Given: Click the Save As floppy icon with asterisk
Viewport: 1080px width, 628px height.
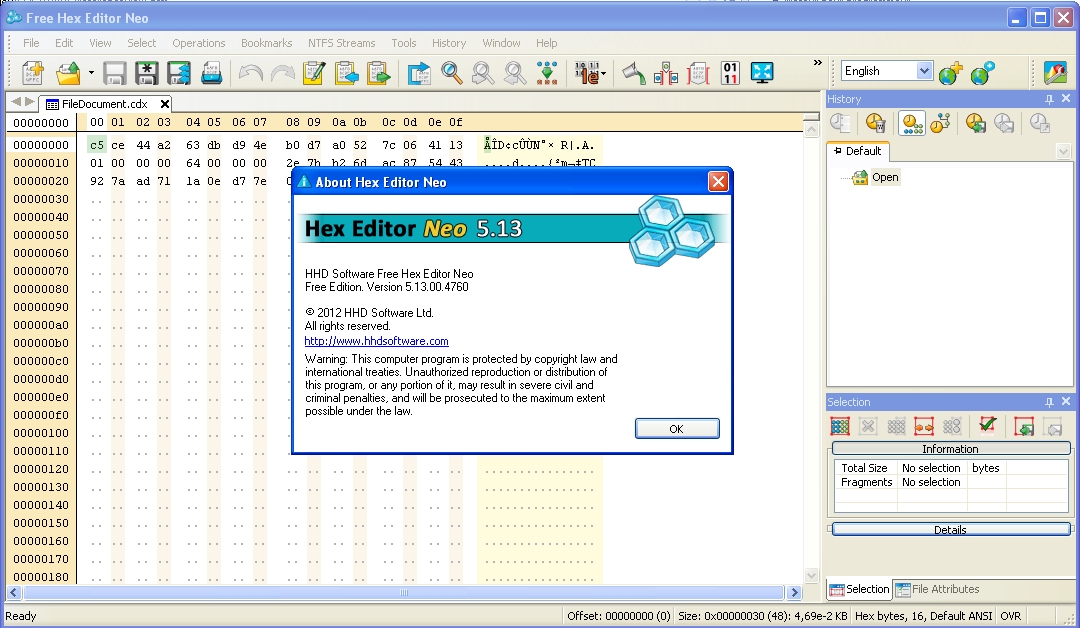Looking at the screenshot, I should (x=146, y=72).
